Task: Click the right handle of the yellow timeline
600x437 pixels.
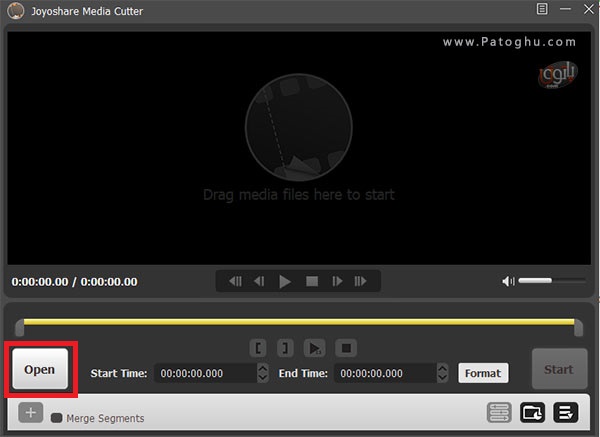Action: 579,328
